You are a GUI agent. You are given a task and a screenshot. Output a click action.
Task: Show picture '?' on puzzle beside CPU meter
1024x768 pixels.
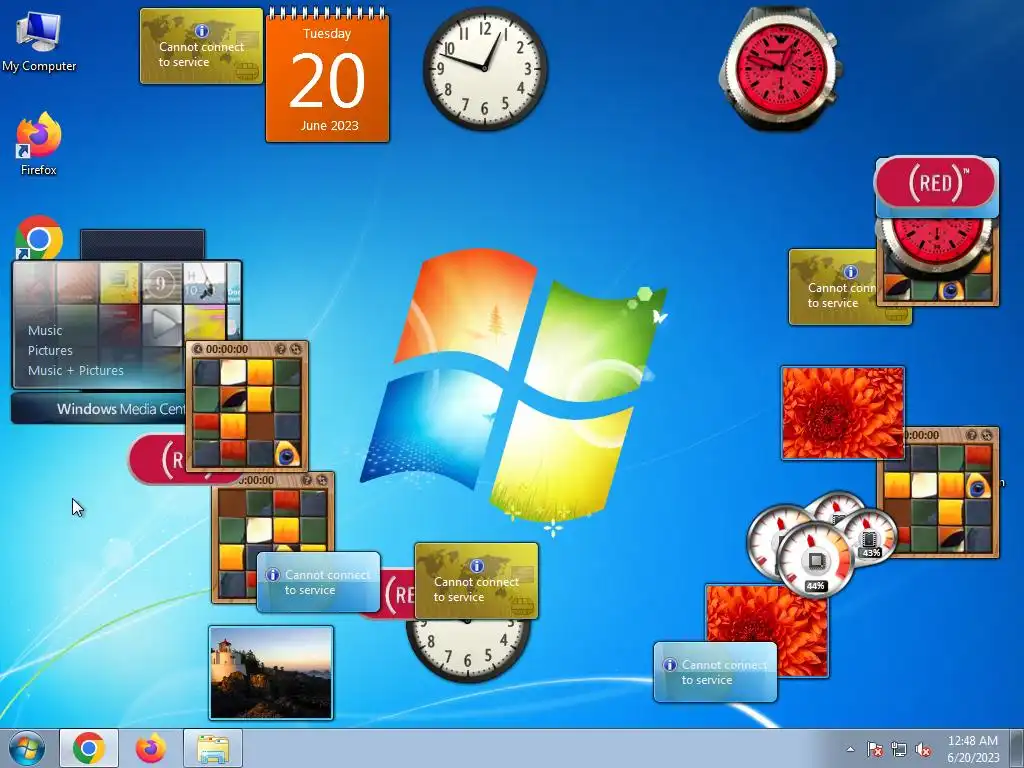pyautogui.click(x=972, y=434)
